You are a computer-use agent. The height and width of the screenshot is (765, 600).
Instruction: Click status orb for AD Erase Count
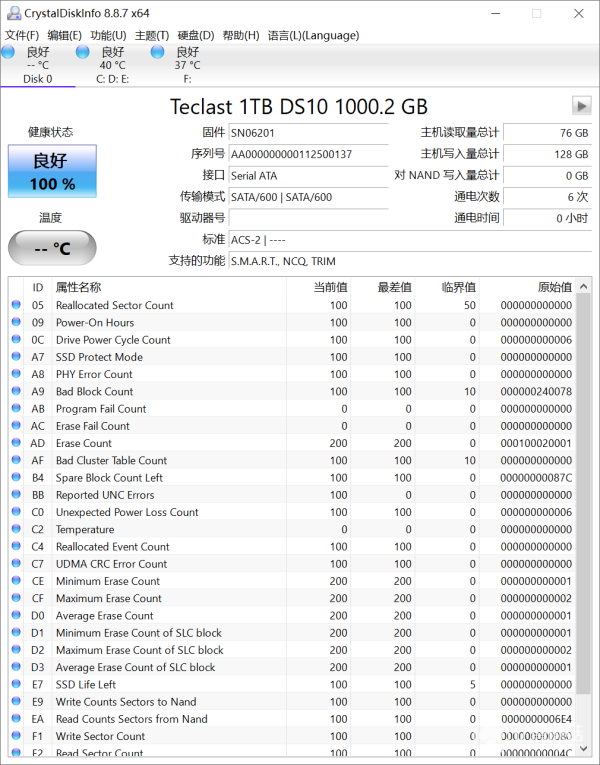16,443
